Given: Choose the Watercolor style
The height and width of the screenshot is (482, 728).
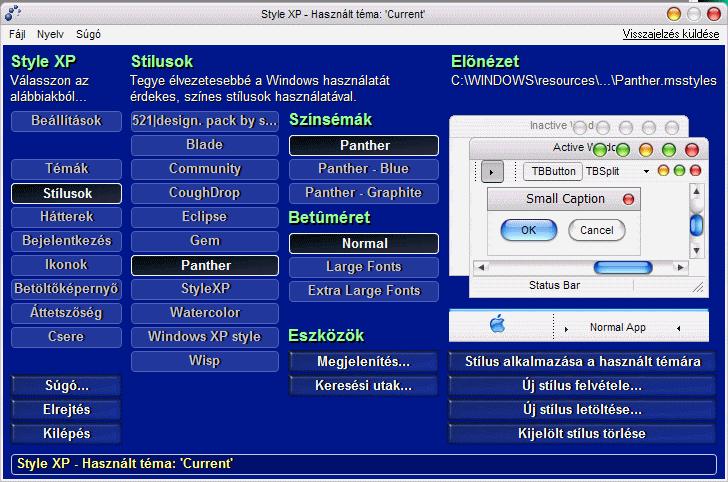Looking at the screenshot, I should coord(205,313).
